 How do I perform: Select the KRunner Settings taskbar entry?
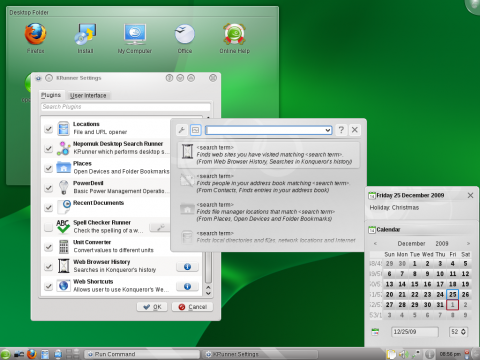[260, 354]
